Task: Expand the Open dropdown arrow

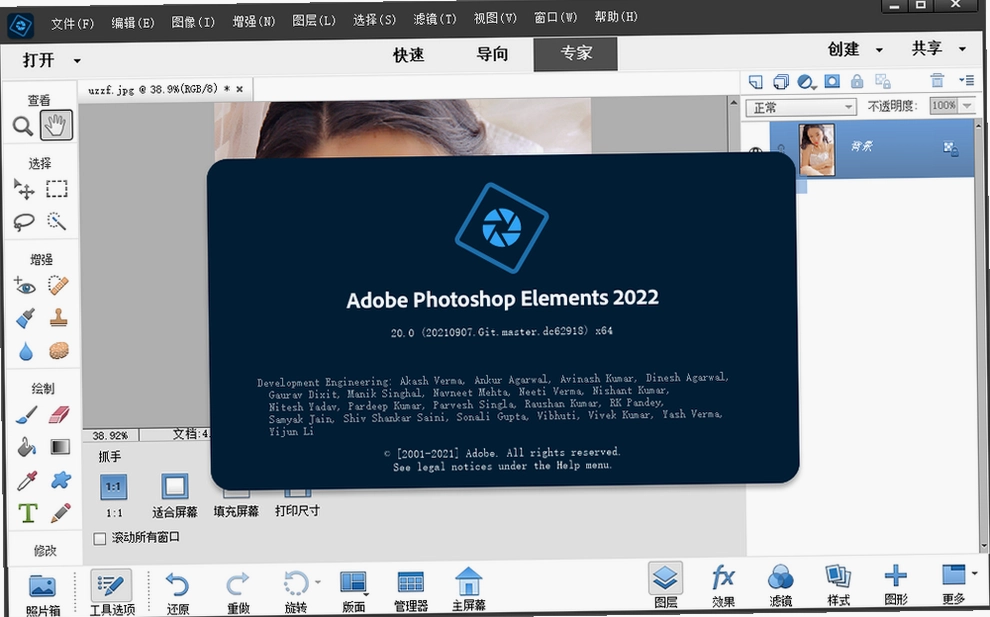Action: pos(77,61)
